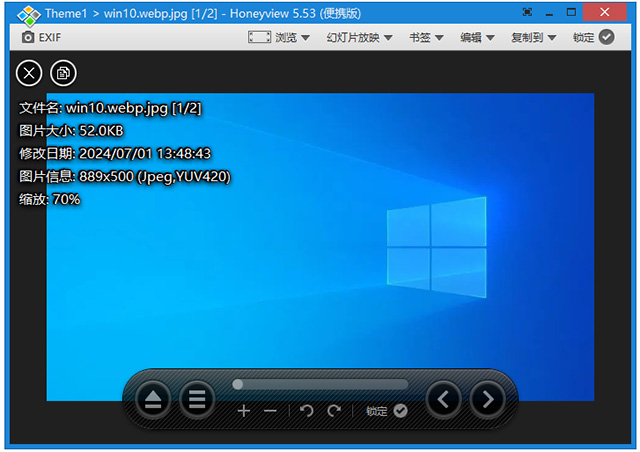Click the file name text win10.webp.jpg [1/2]
Screen dimensions: 640x452
(x=133, y=108)
